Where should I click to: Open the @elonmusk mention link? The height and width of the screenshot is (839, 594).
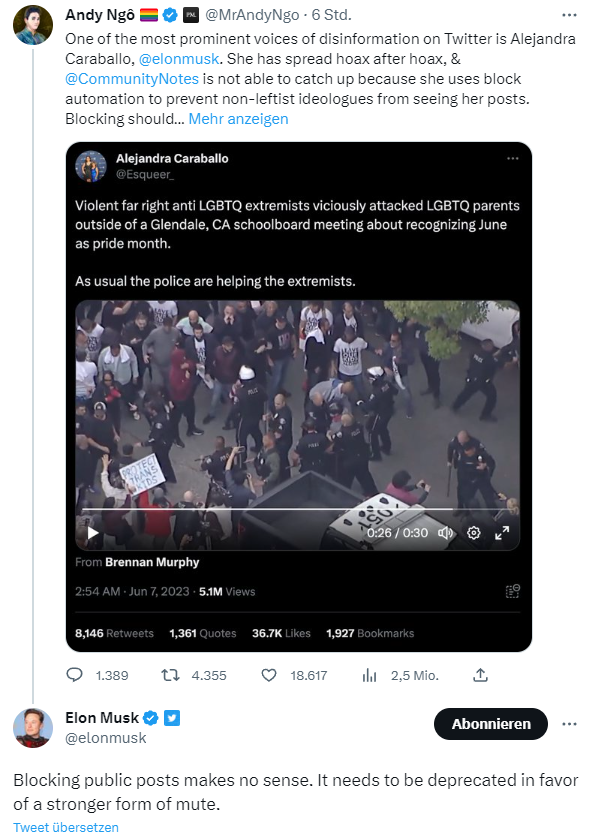(179, 59)
